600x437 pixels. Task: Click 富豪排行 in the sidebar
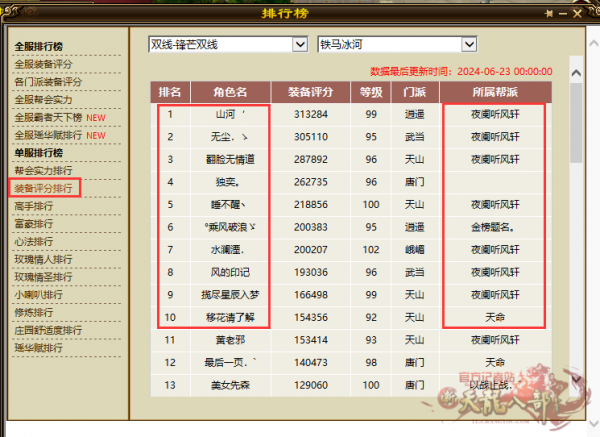[34, 224]
